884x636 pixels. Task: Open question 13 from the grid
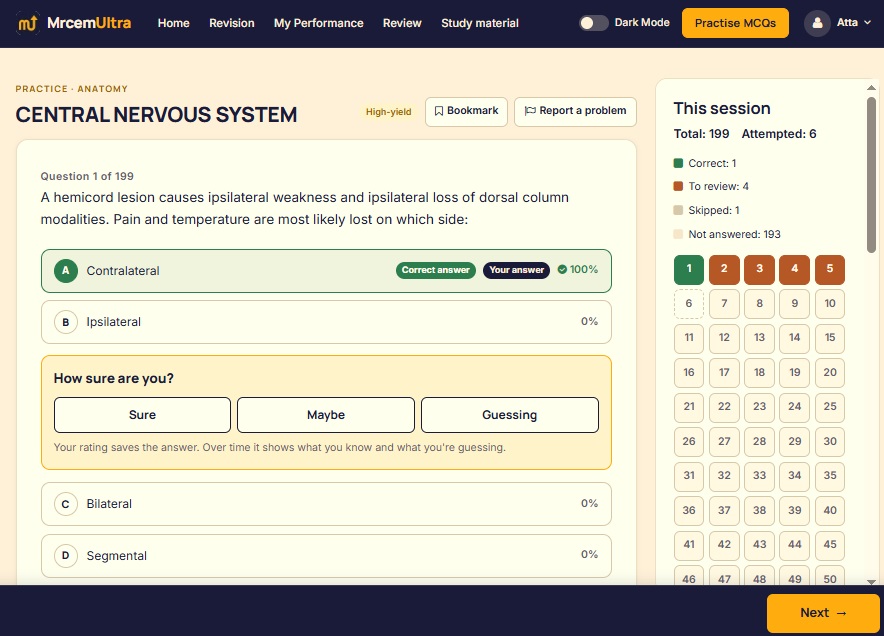[759, 338]
